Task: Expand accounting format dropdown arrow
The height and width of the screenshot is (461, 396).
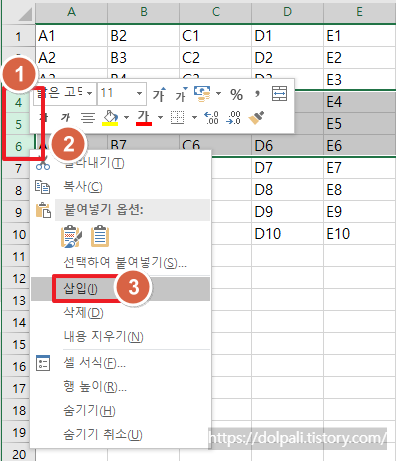Action: pyautogui.click(x=219, y=93)
